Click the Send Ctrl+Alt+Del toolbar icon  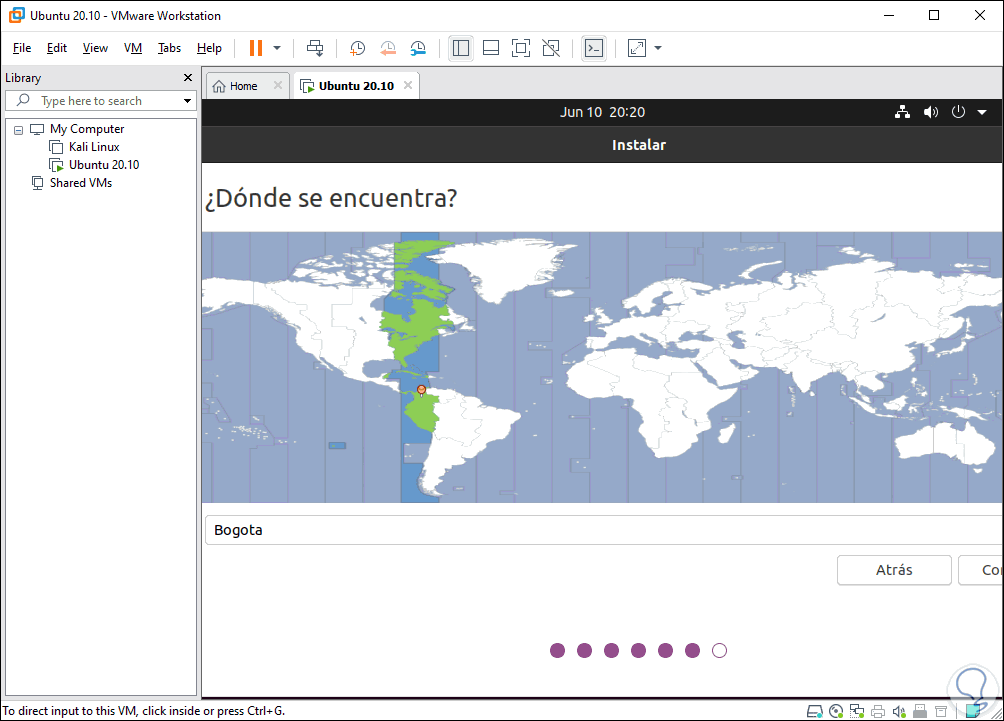315,48
